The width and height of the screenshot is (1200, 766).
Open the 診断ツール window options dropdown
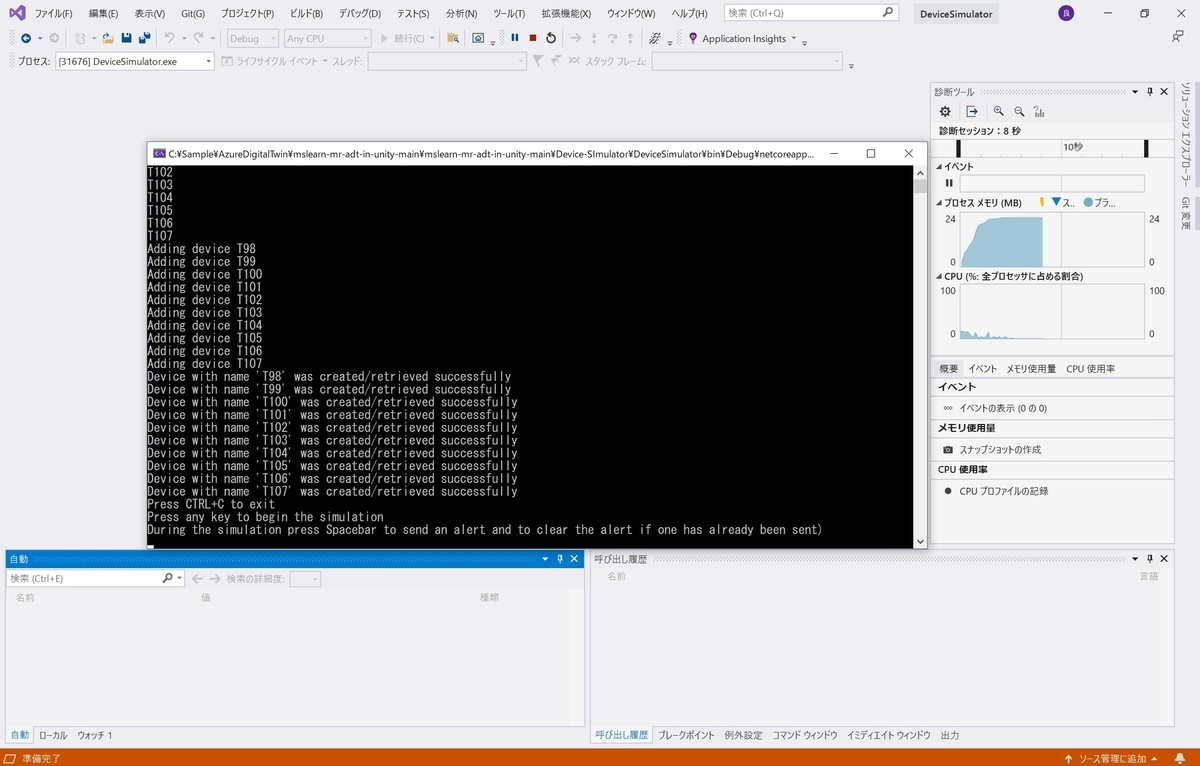(1135, 91)
